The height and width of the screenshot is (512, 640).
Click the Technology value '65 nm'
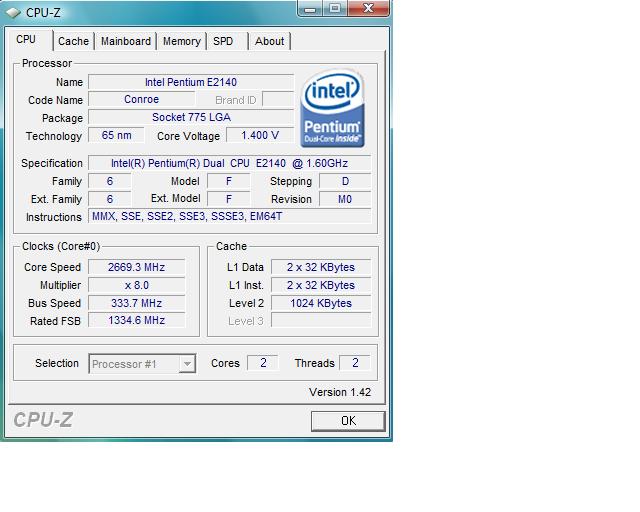coord(116,135)
